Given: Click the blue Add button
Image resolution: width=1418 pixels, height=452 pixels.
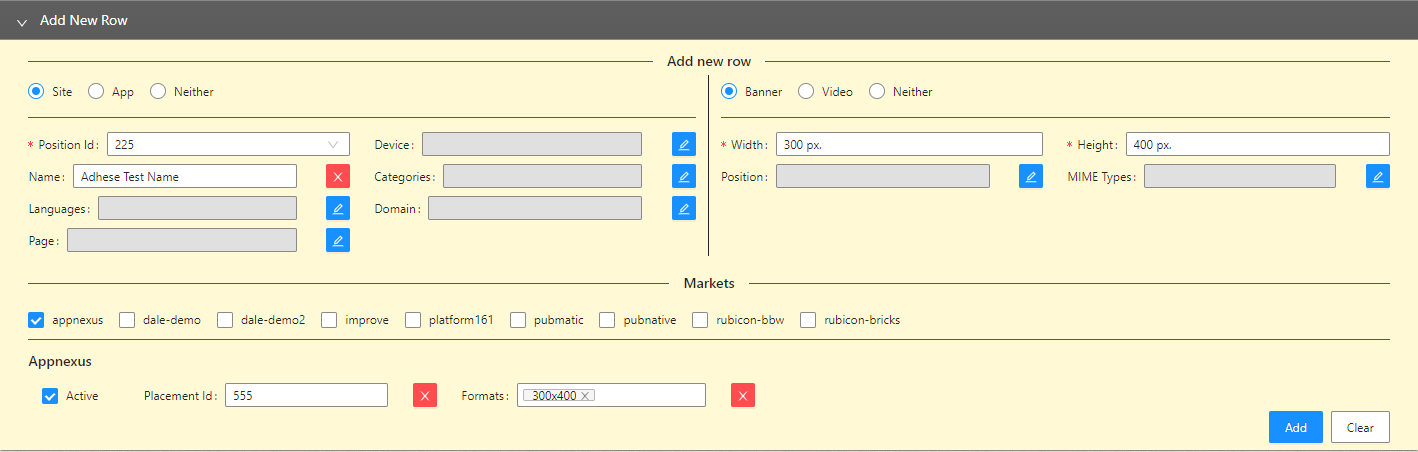Looking at the screenshot, I should pos(1295,427).
